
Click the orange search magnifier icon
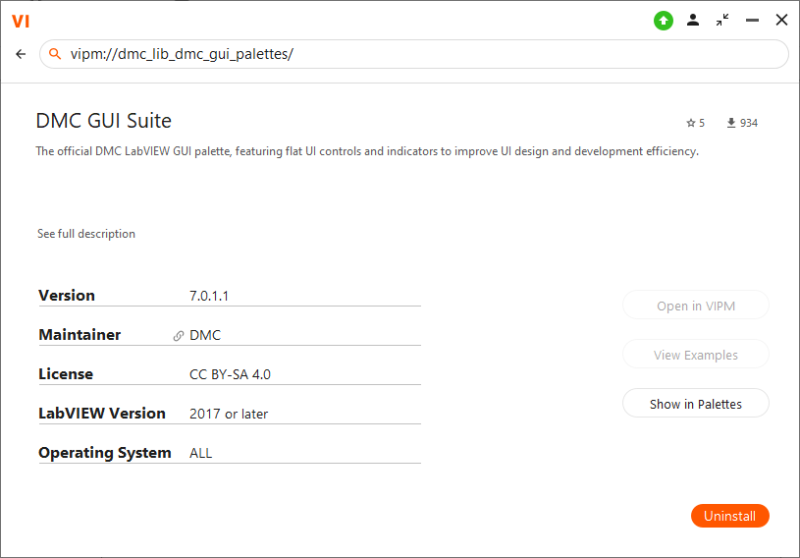tap(55, 54)
